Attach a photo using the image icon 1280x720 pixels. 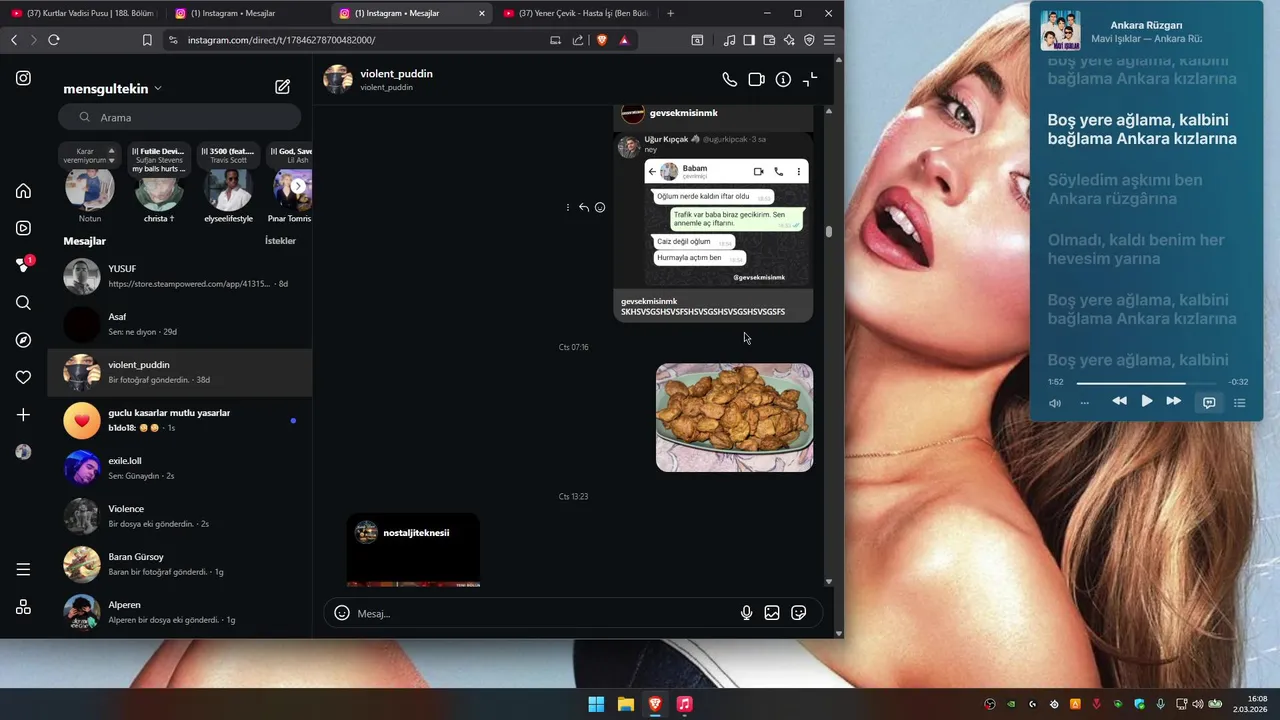click(x=772, y=613)
